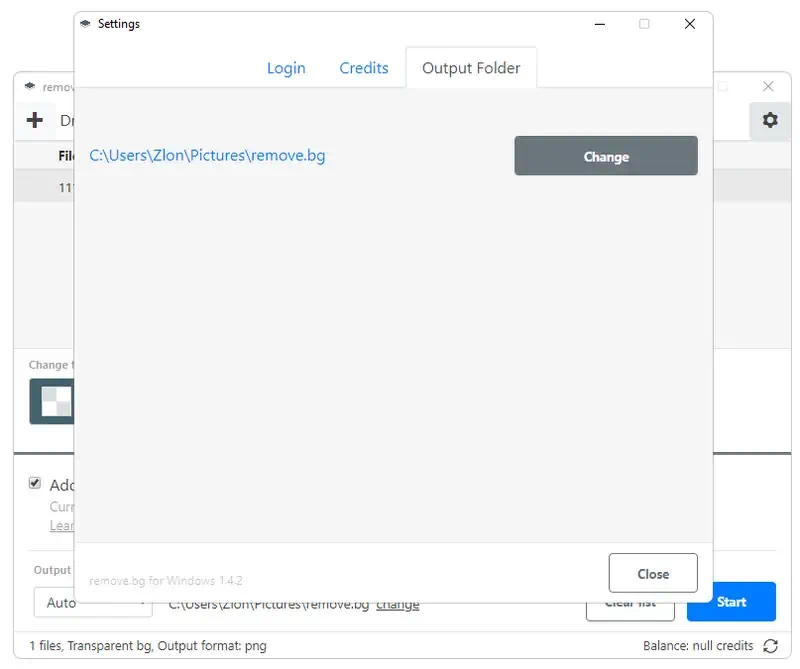Toggle the Add checkbox in main window

[x=35, y=483]
